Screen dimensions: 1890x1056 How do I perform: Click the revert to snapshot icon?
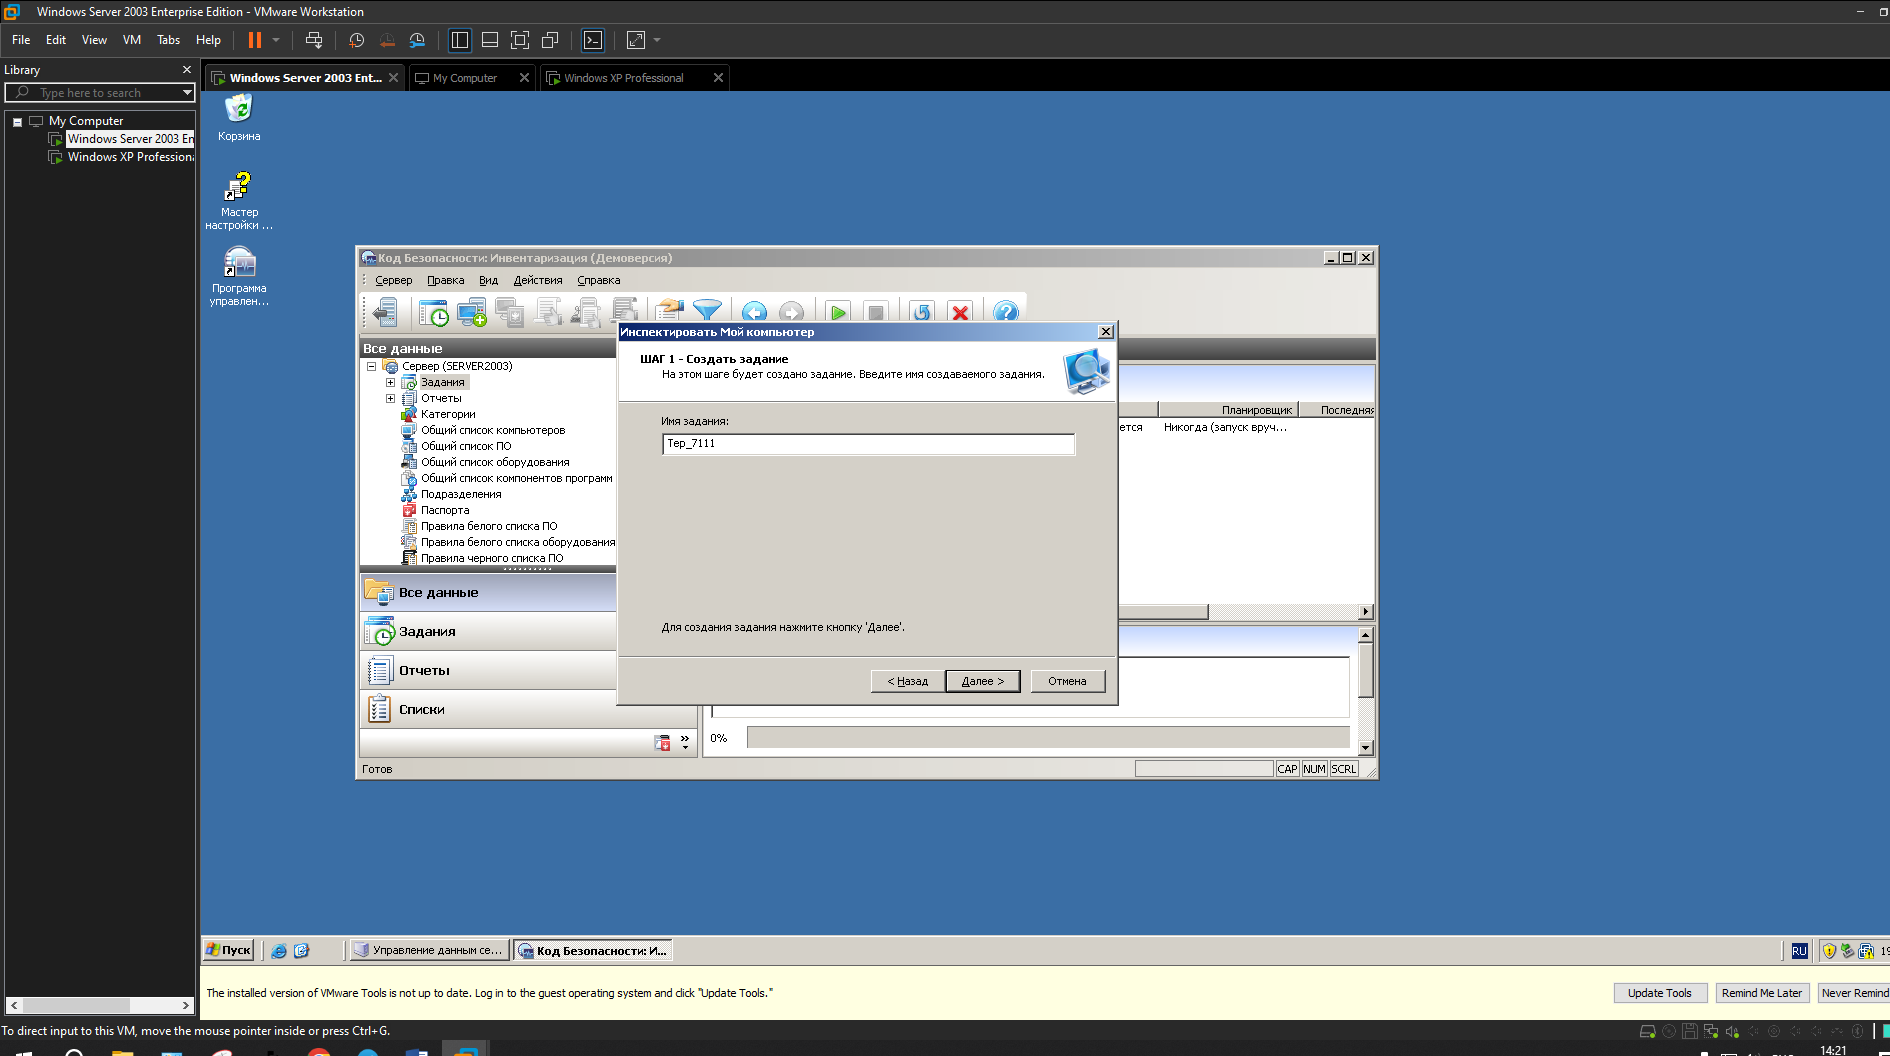(x=387, y=40)
